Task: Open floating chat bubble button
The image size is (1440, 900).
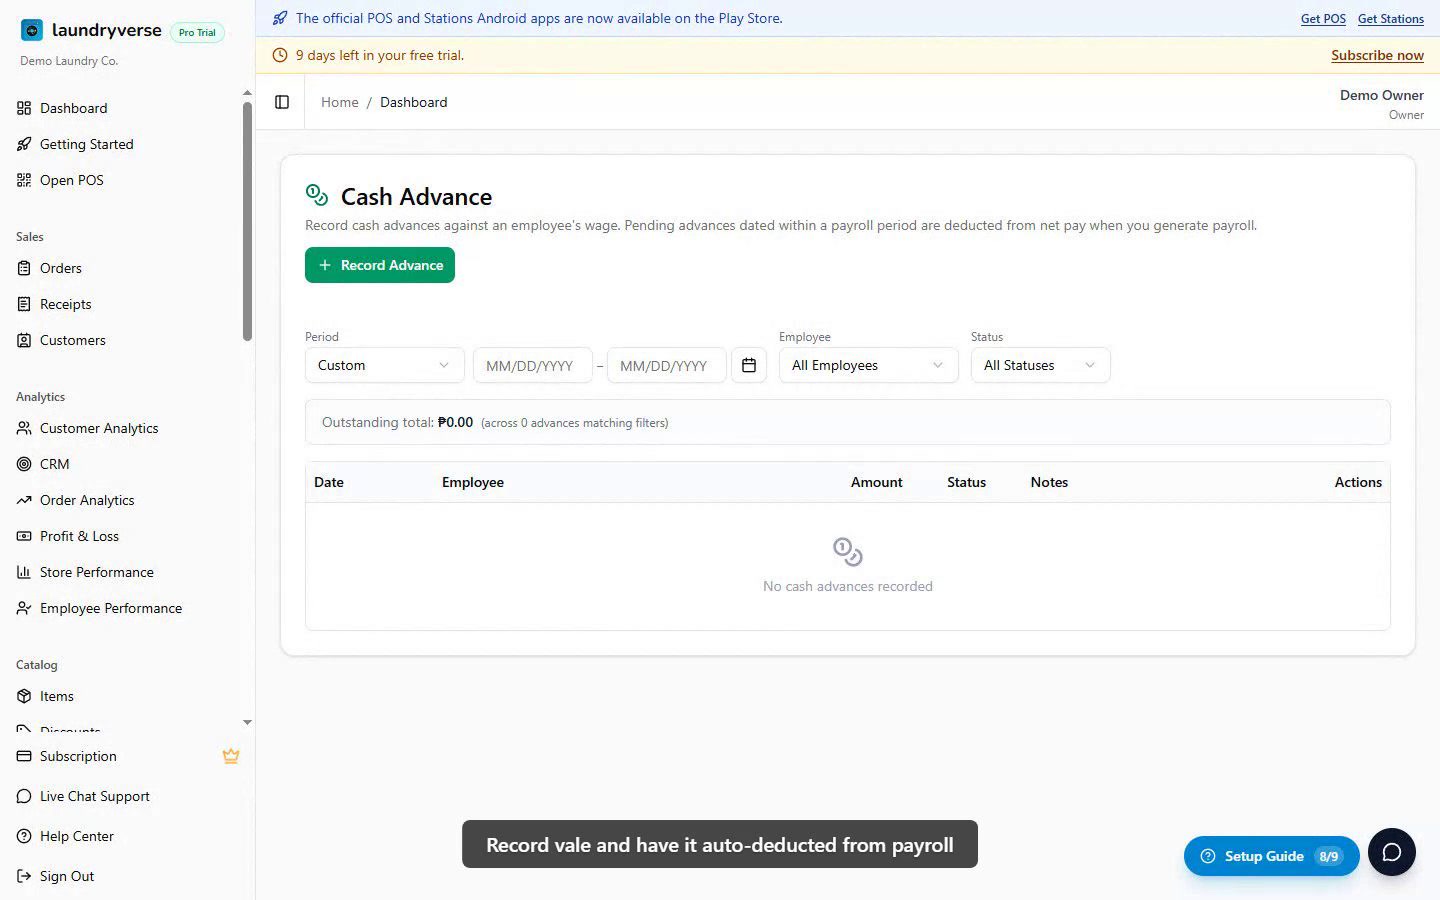Action: click(1392, 852)
